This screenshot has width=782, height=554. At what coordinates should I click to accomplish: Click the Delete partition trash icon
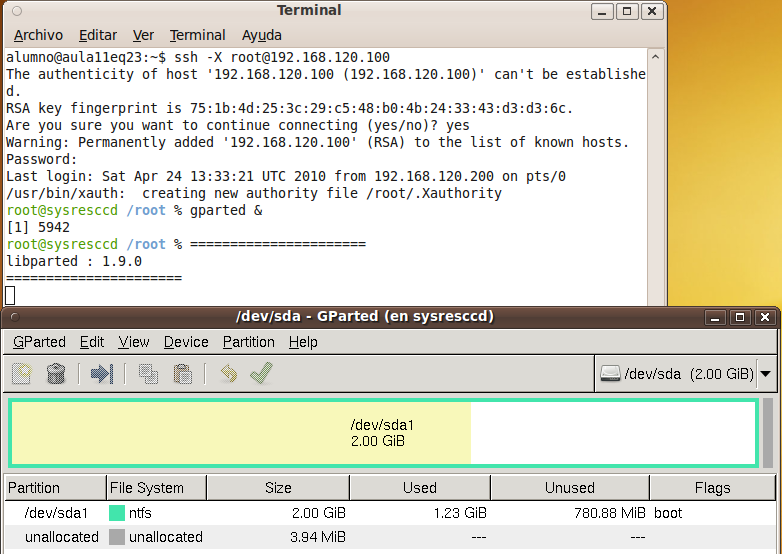56,373
